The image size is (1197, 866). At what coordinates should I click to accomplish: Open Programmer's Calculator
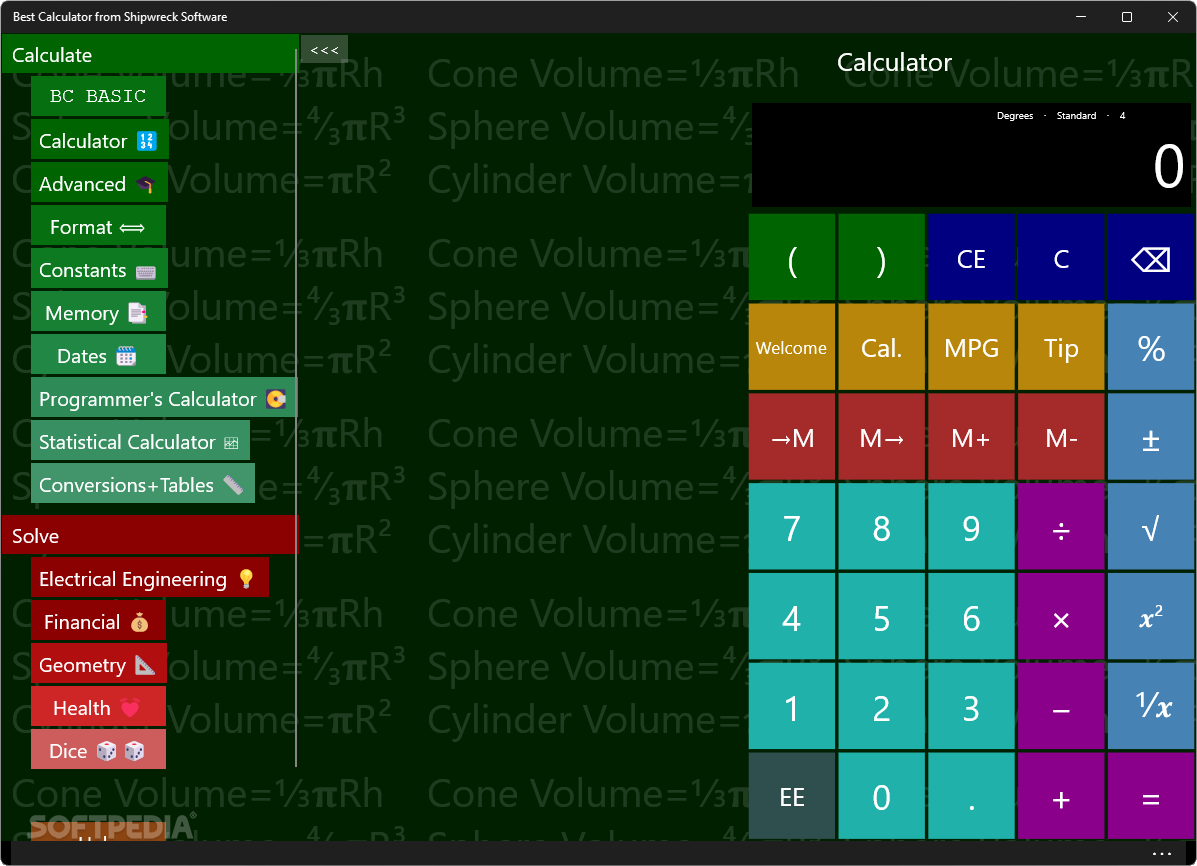(x=163, y=399)
